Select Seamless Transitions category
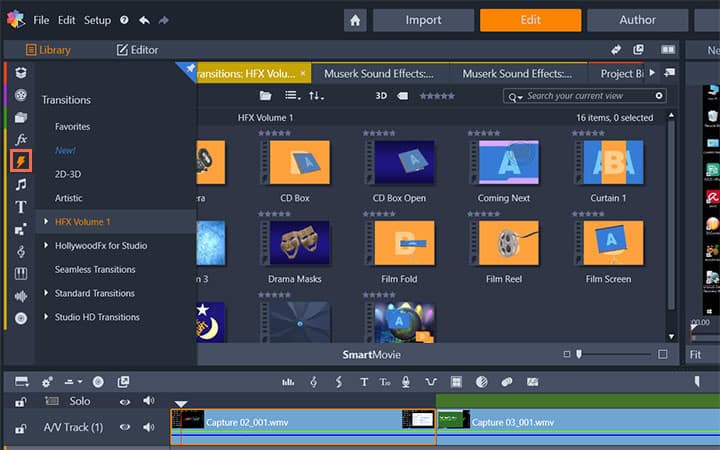 [x=95, y=269]
